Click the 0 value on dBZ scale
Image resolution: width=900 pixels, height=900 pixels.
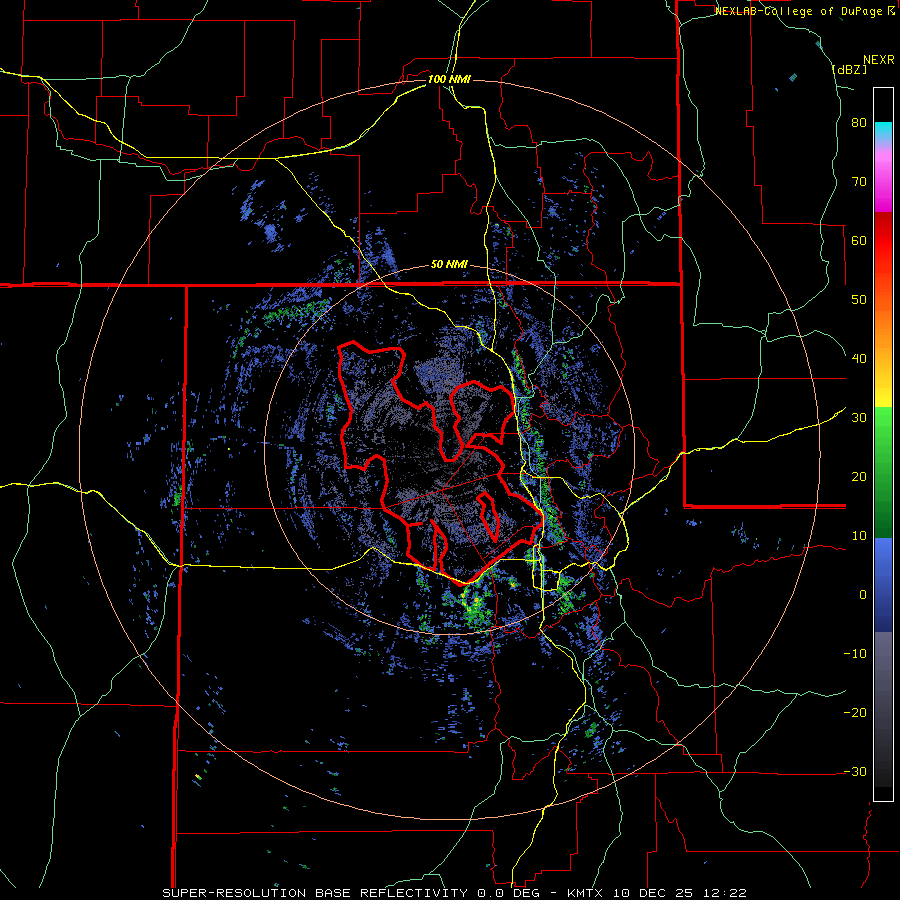(863, 595)
